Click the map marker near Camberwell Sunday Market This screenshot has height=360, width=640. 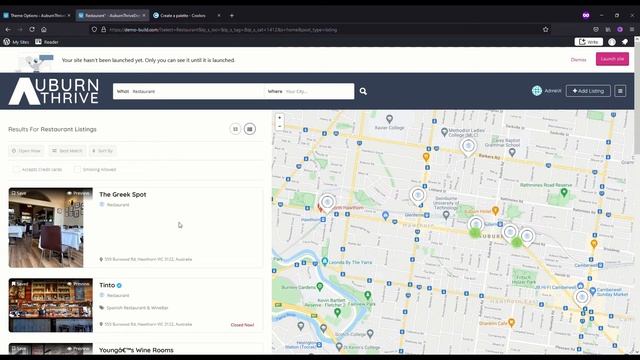tap(582, 297)
